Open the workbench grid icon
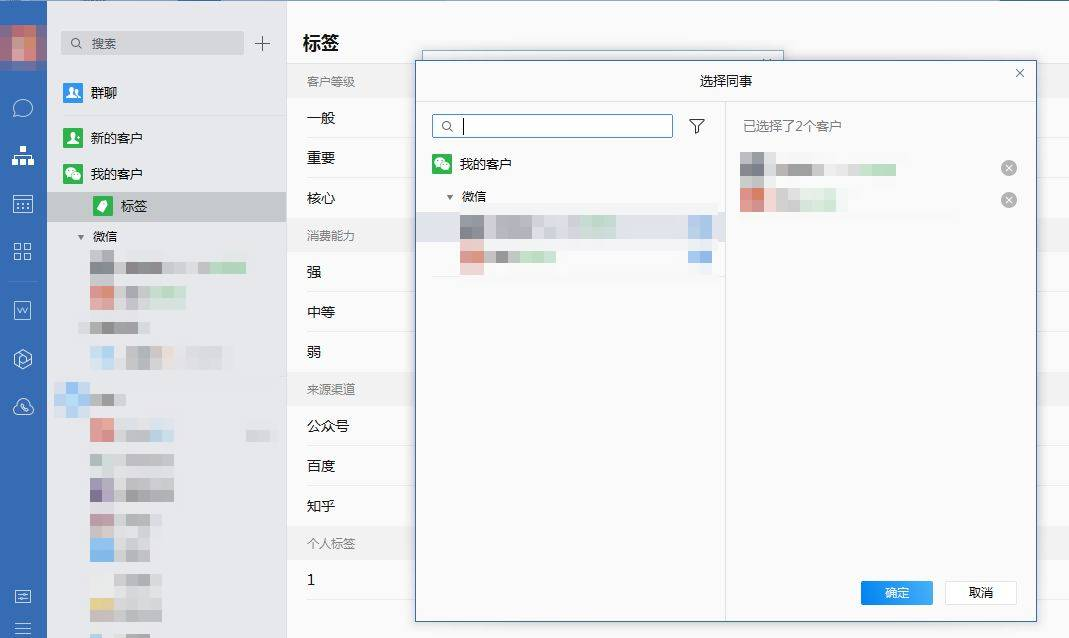 (23, 251)
